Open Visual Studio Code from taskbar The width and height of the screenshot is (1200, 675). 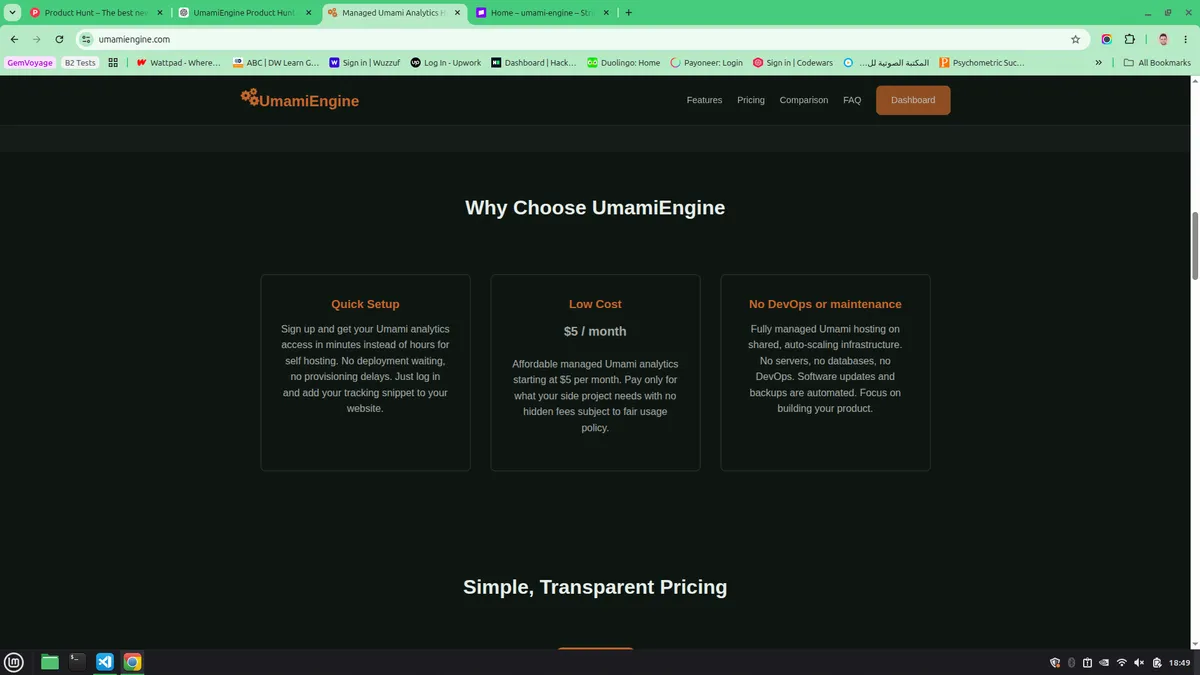click(104, 662)
